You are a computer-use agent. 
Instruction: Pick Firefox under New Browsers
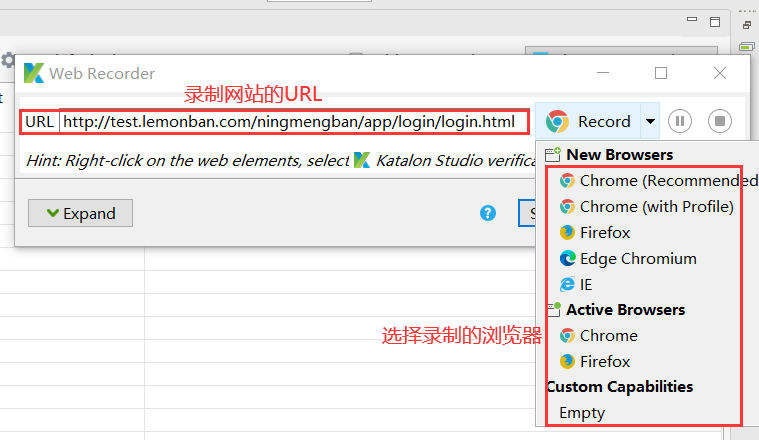coord(595,233)
